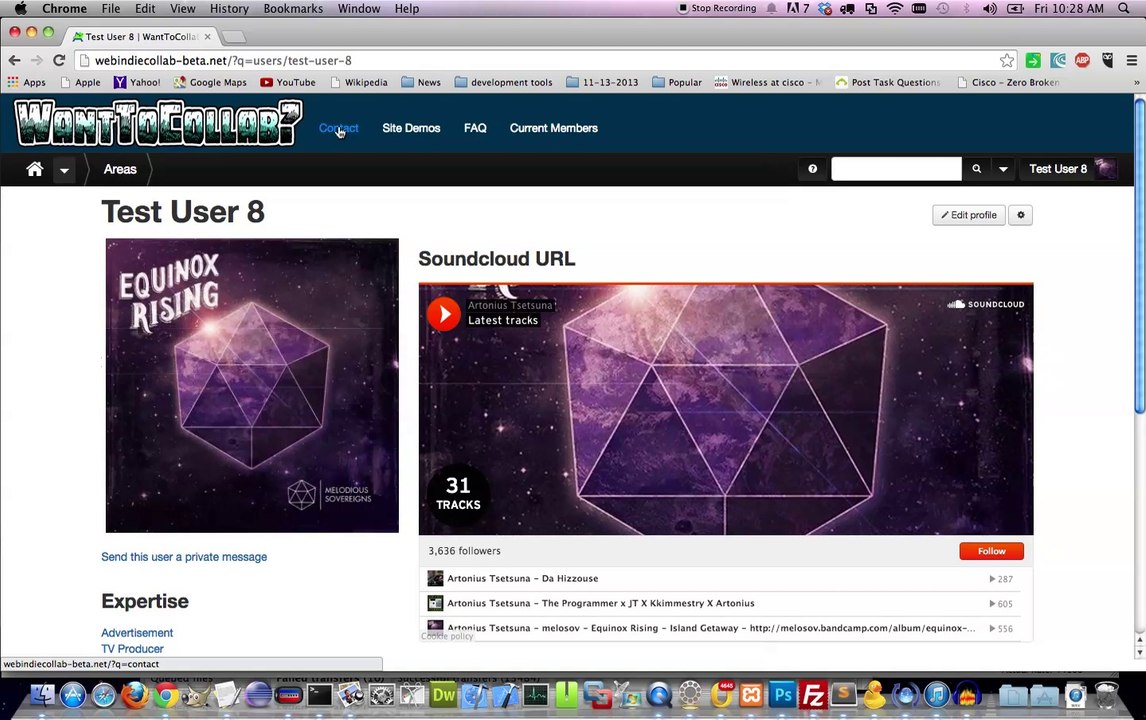Screen dimensions: 1146x720
Task: Open the development tools bookmark folder
Action: [504, 83]
